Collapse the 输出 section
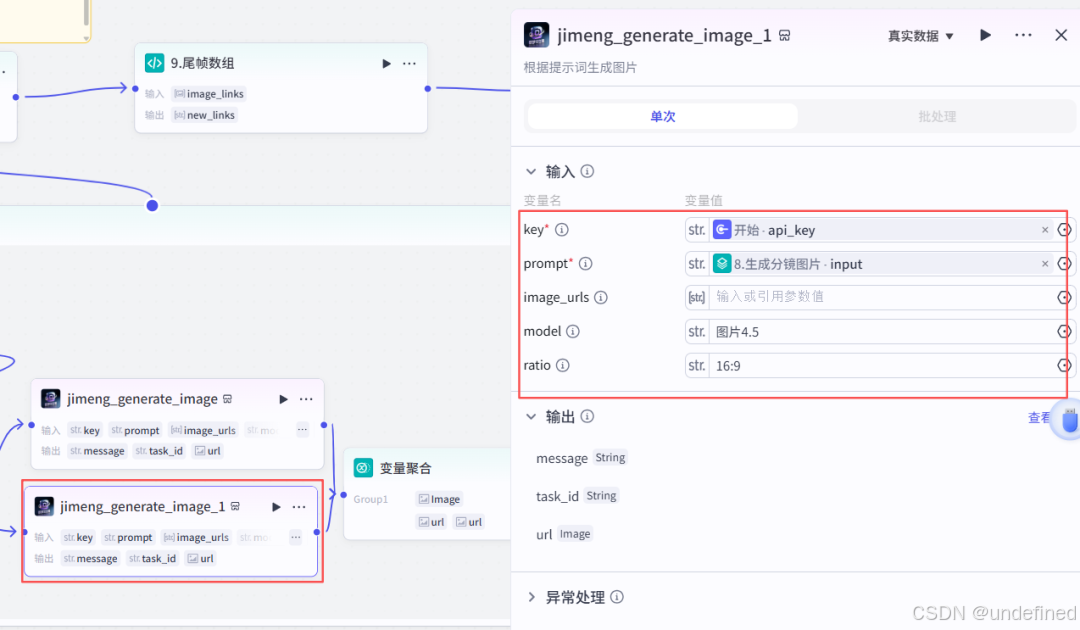 point(531,416)
